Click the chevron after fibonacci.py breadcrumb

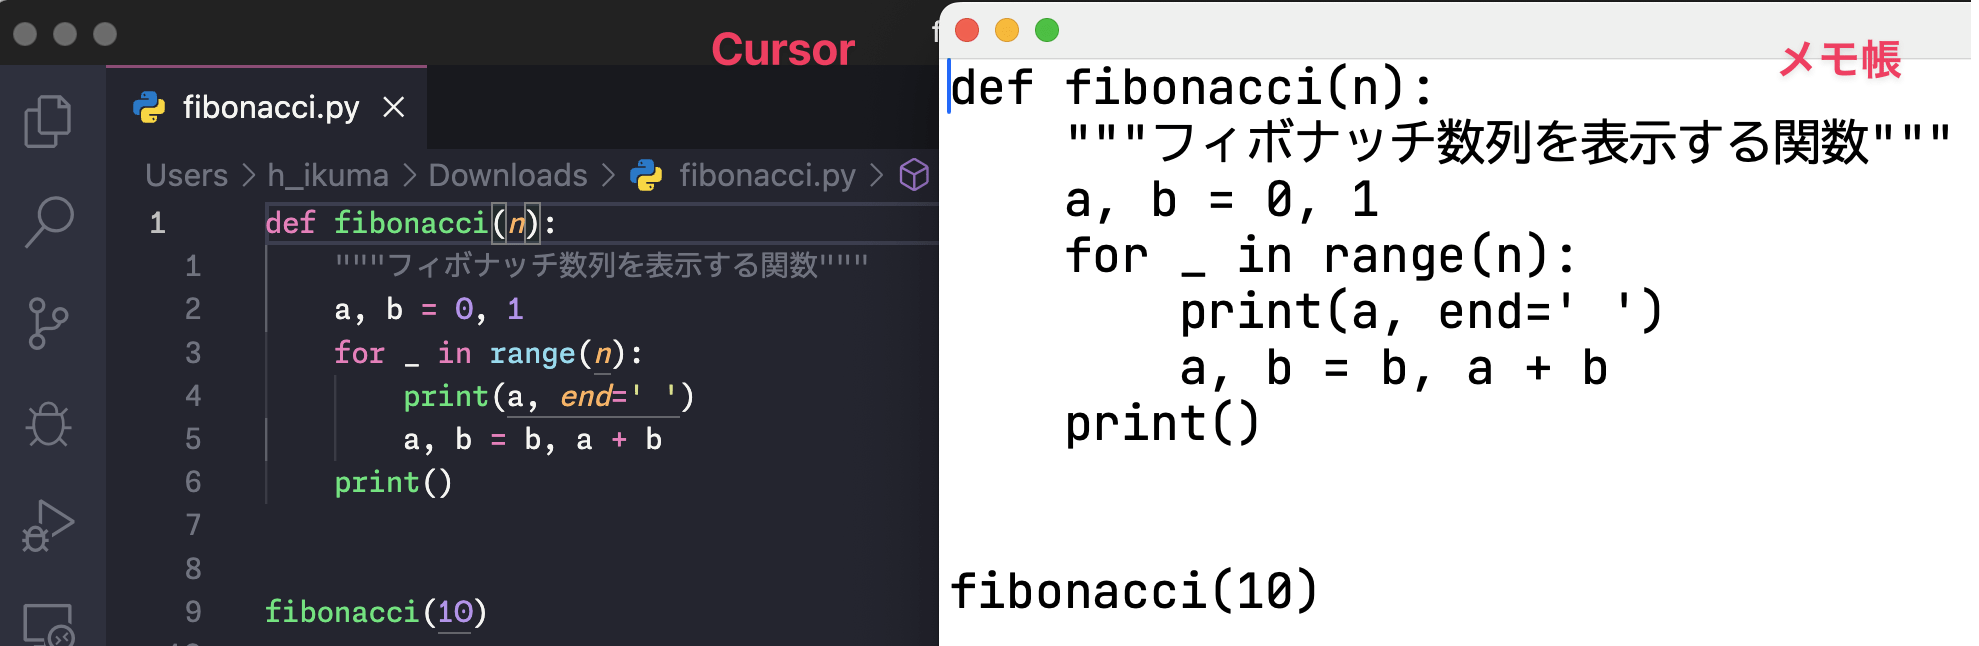(x=877, y=175)
